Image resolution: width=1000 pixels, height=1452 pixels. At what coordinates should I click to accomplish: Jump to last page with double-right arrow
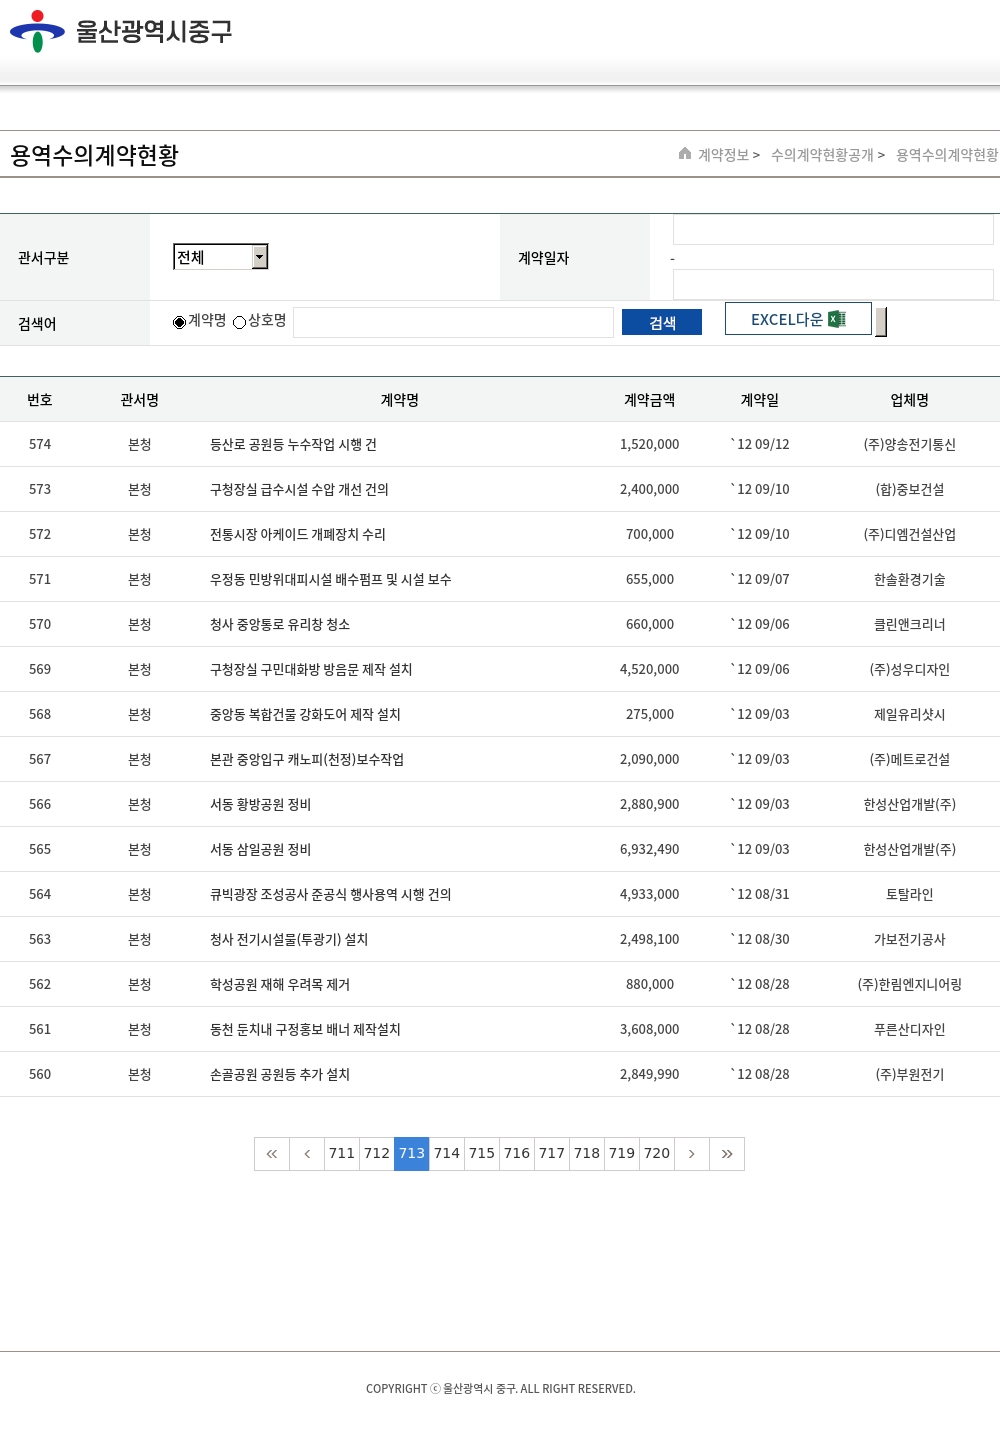(727, 1154)
